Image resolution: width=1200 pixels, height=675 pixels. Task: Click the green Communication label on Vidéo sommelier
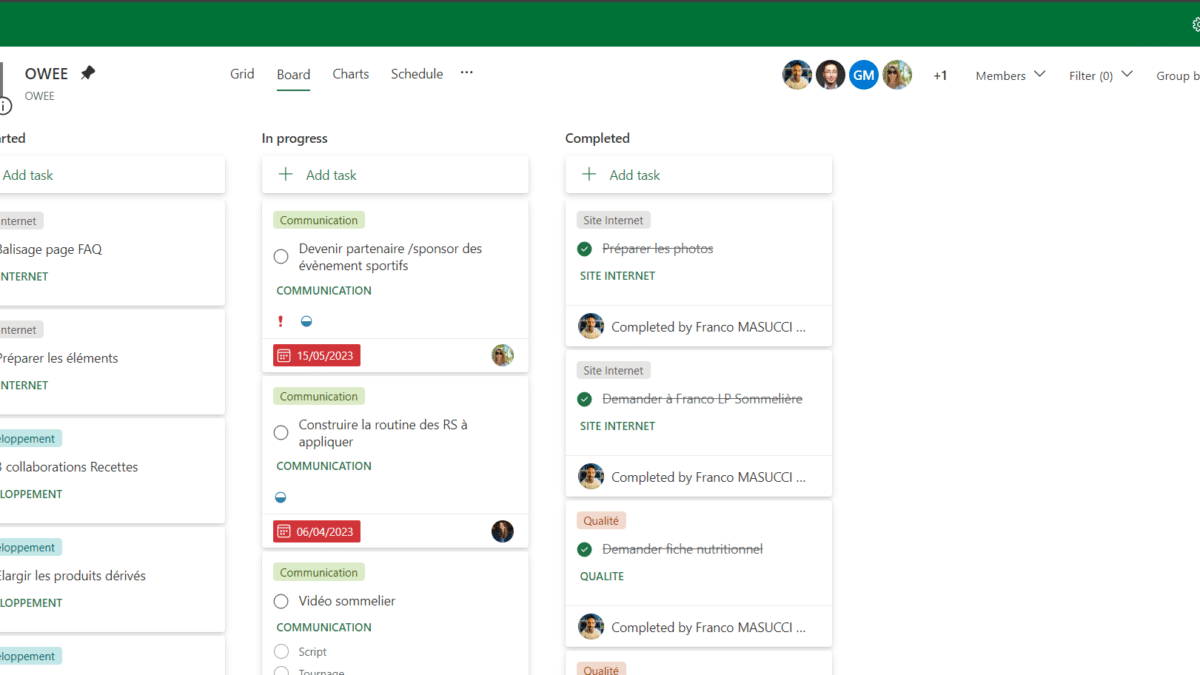(x=318, y=573)
